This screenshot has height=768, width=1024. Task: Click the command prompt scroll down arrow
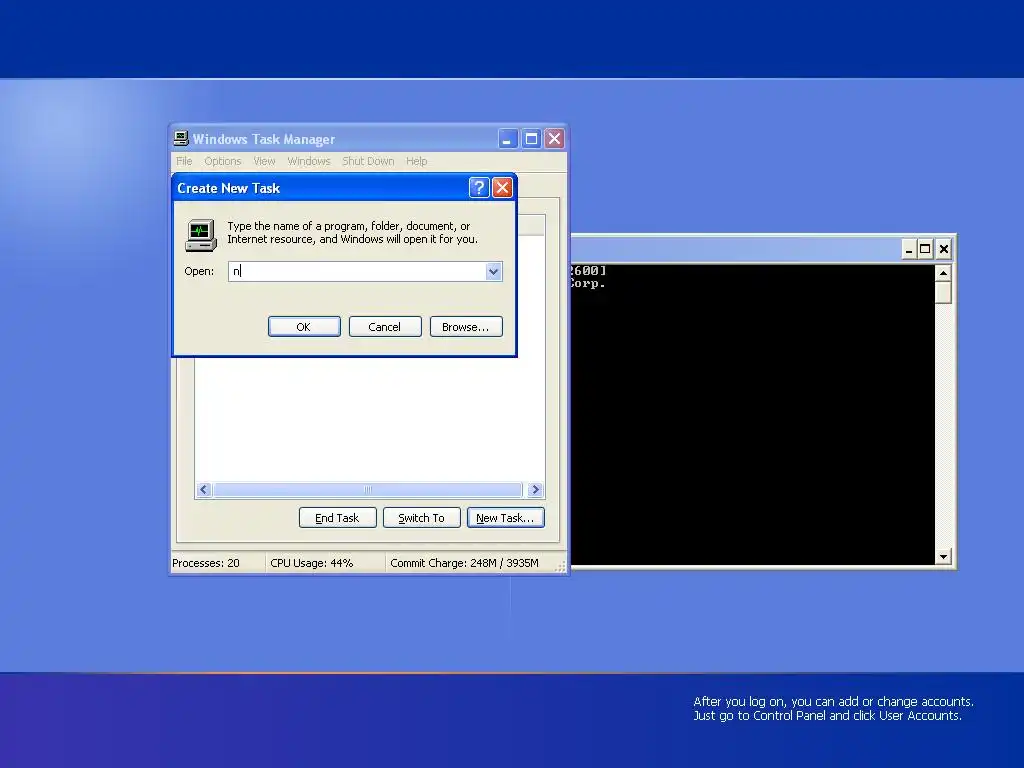[943, 557]
